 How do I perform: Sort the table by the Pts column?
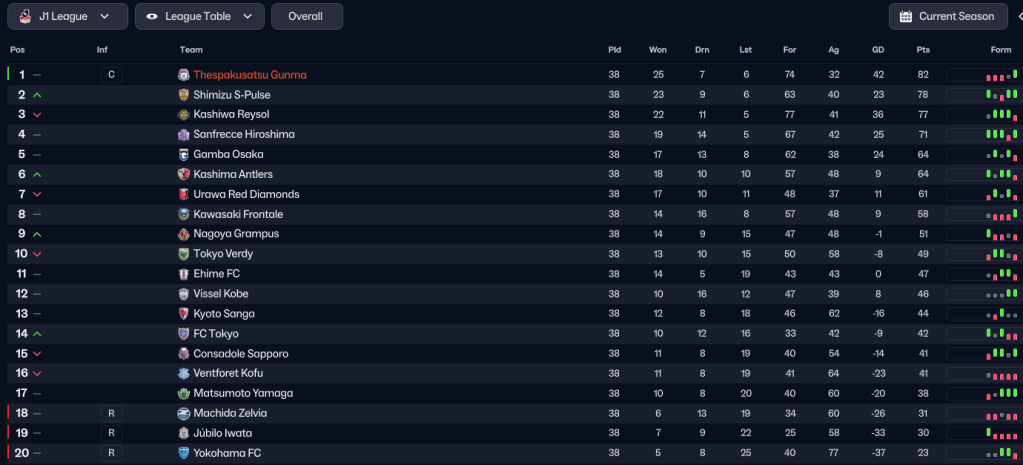tap(922, 50)
